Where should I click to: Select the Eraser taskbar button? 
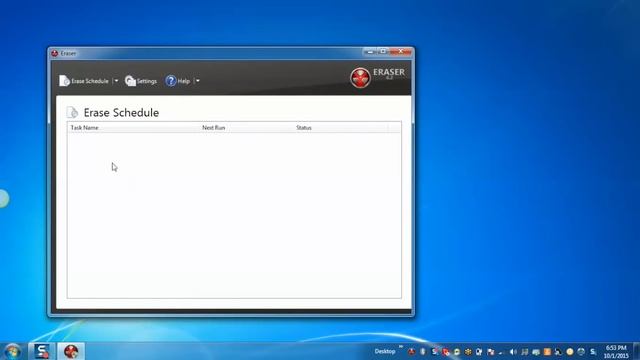coord(71,351)
